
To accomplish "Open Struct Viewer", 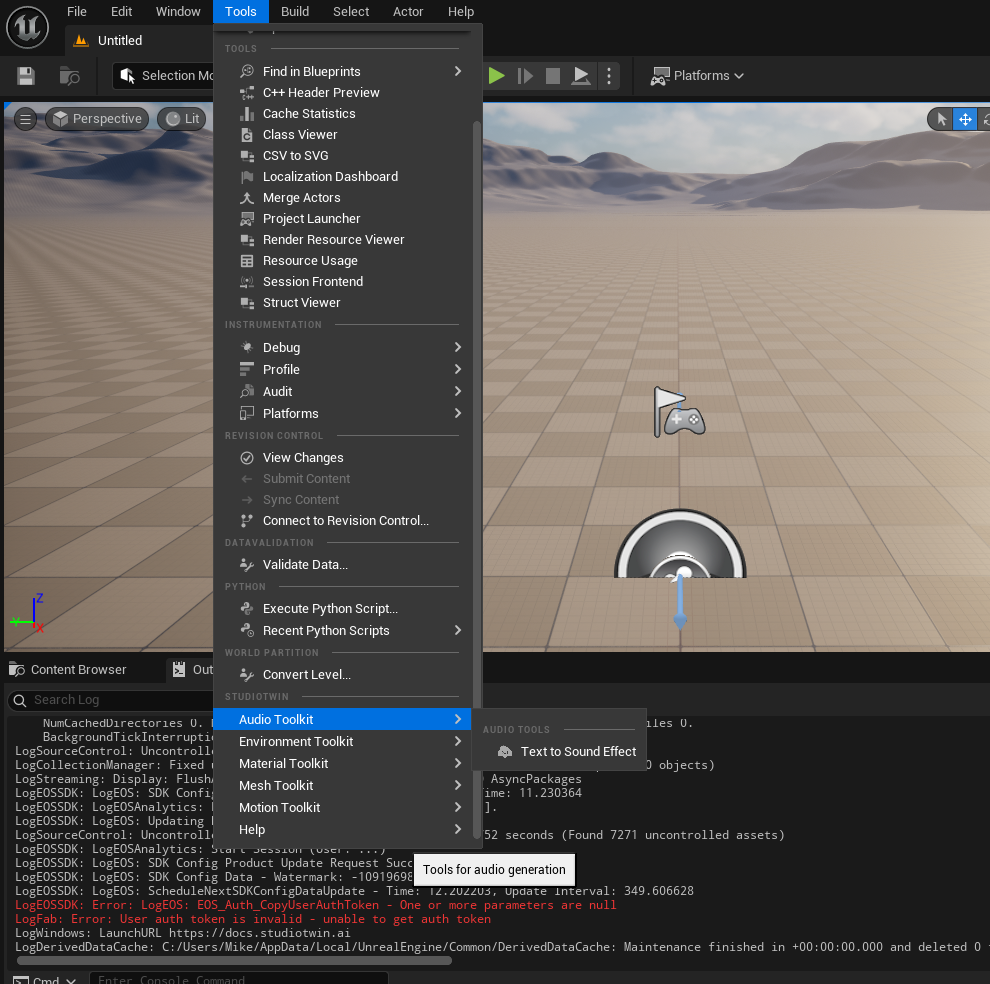I will pos(343,303).
